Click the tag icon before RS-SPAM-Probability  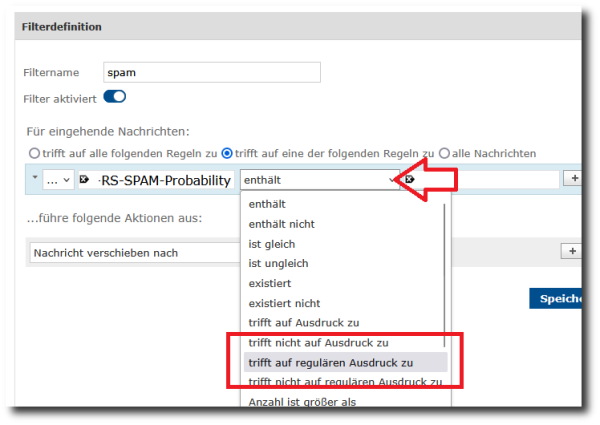(x=85, y=180)
